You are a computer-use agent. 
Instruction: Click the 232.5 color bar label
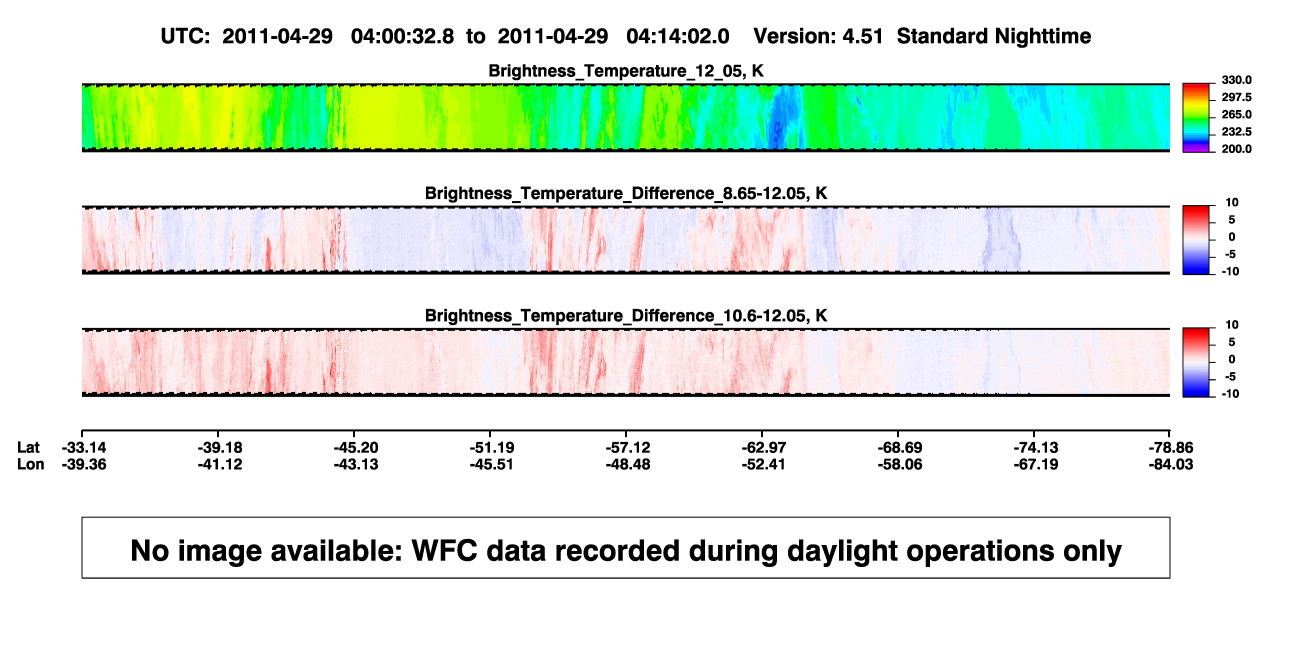click(1237, 132)
